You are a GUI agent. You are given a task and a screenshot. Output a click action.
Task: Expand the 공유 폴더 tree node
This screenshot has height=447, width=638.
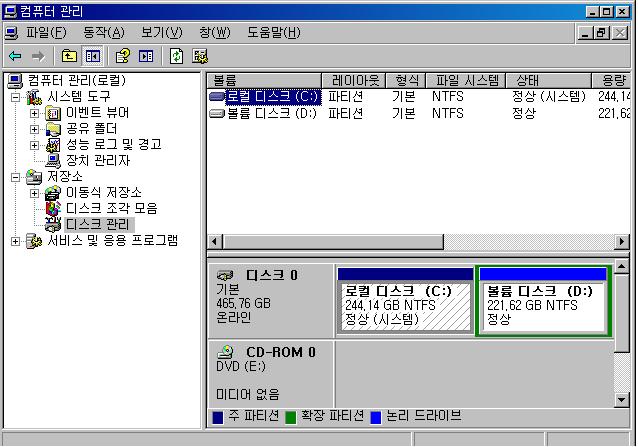[x=35, y=129]
